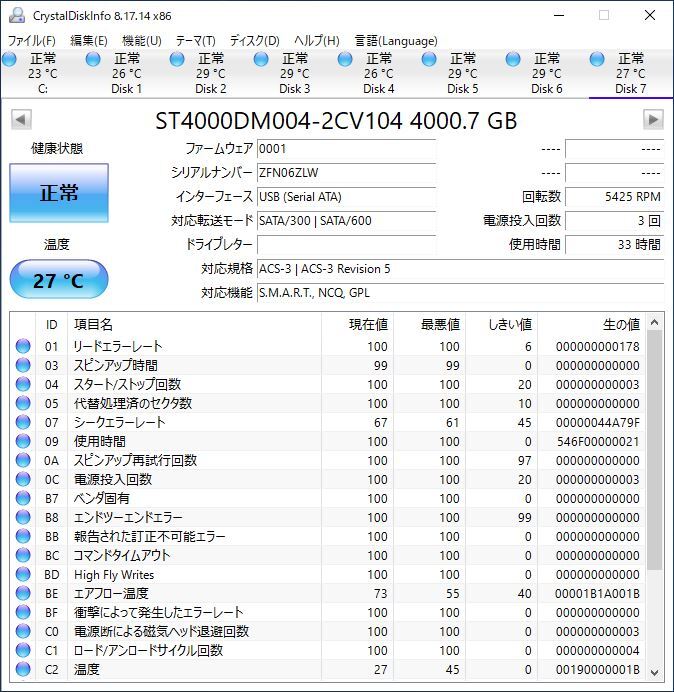
Task: Click the features field S.M.A.R.T., NCQ, GPL
Action: (x=460, y=292)
